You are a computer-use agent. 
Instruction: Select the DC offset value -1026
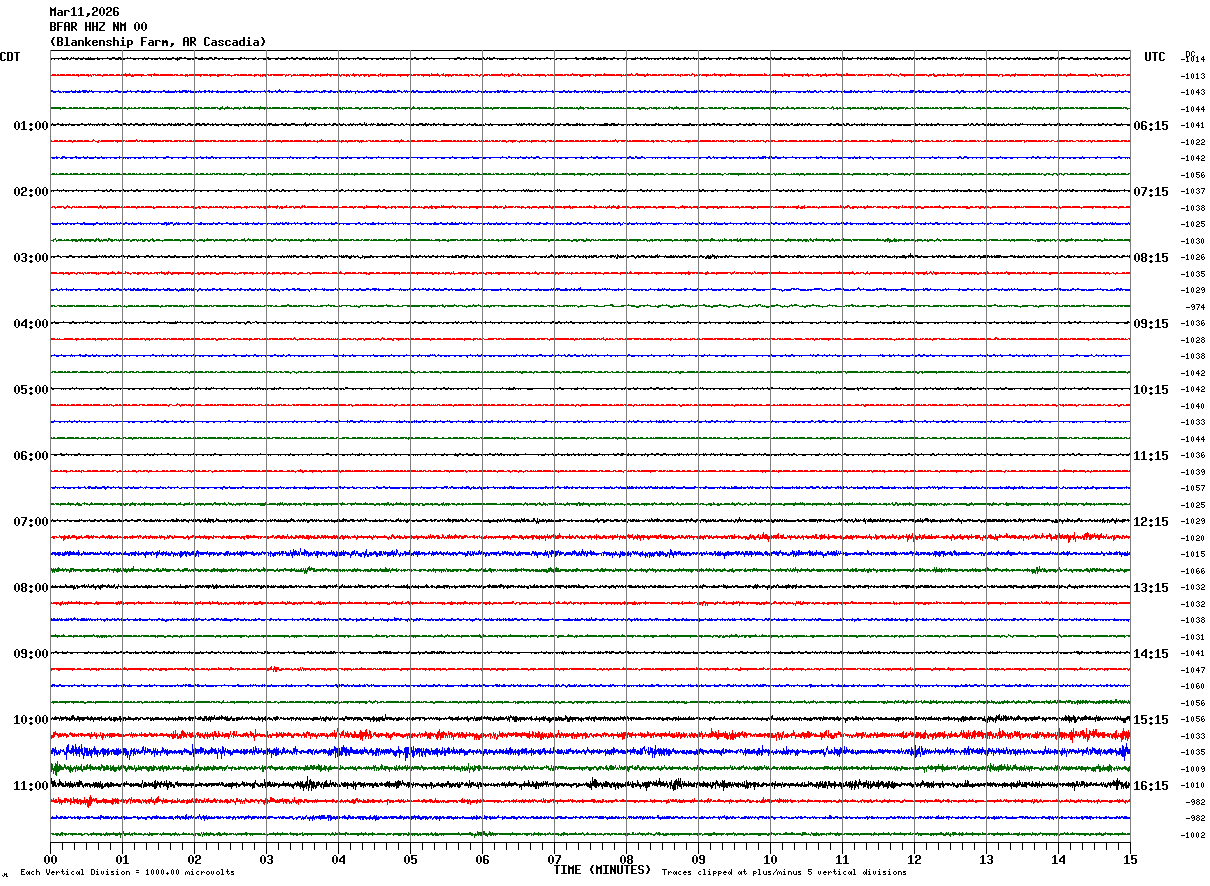click(1193, 257)
